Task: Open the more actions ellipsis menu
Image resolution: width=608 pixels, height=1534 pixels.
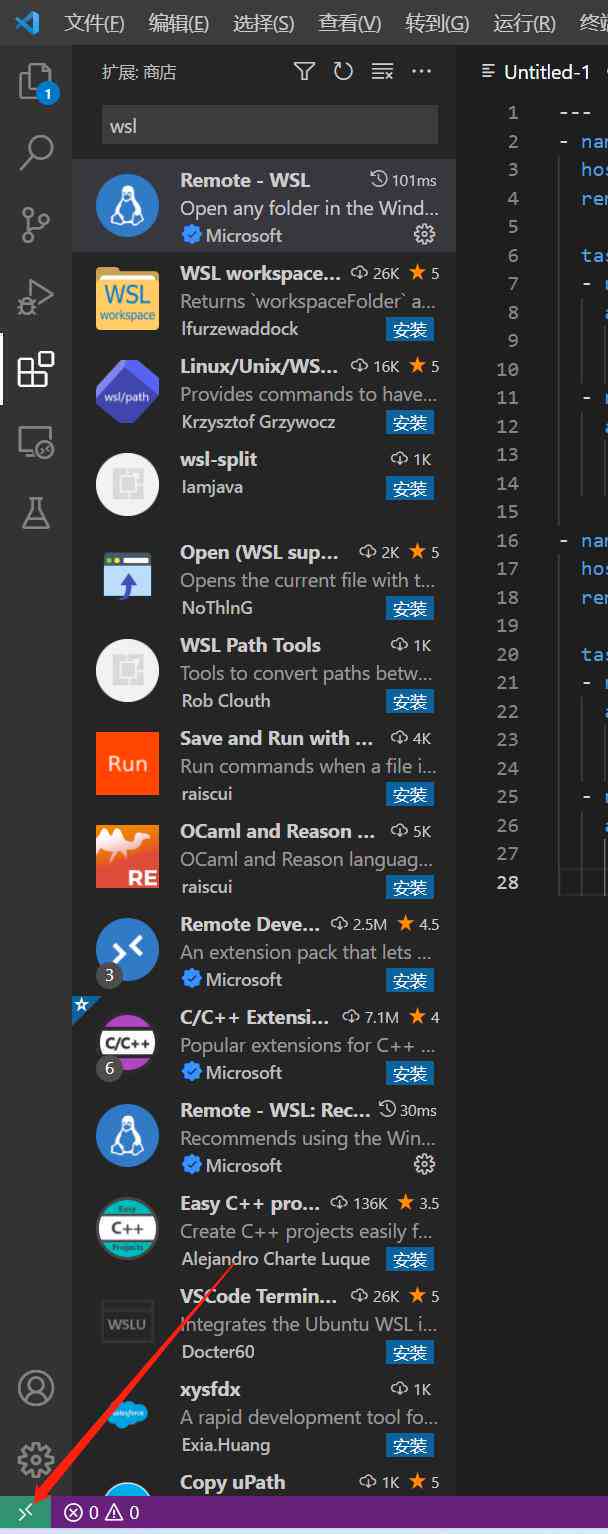Action: [x=421, y=71]
